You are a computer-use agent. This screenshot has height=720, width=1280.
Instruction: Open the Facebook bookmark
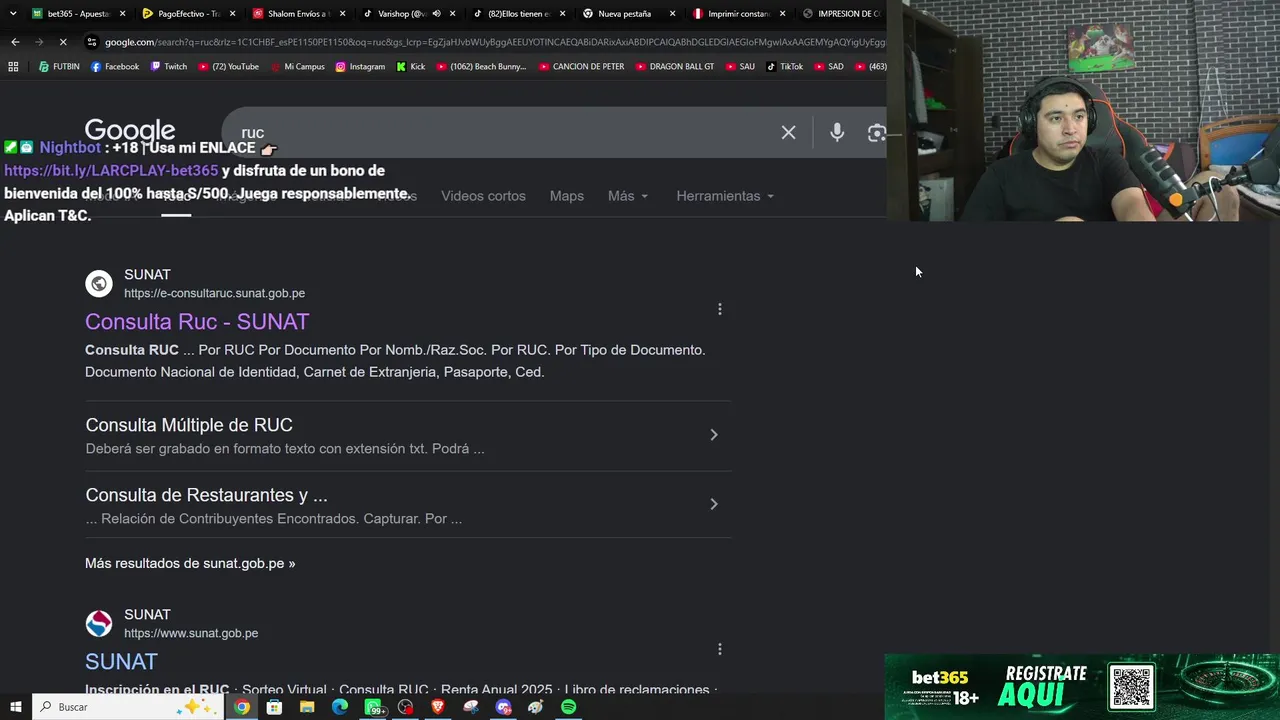click(115, 67)
